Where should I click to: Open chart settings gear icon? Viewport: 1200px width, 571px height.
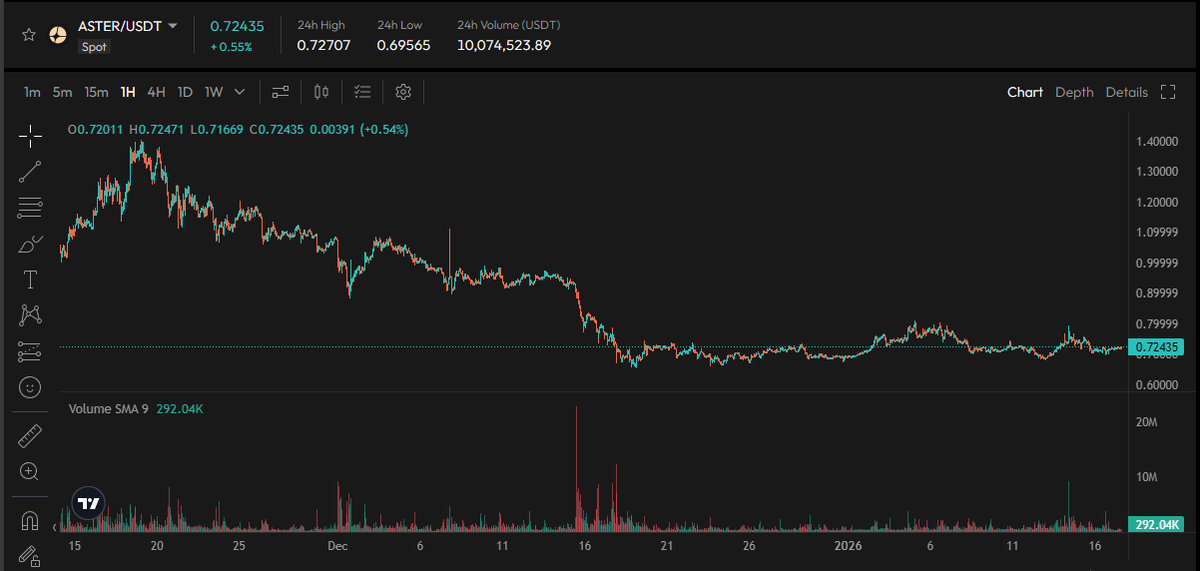point(403,92)
